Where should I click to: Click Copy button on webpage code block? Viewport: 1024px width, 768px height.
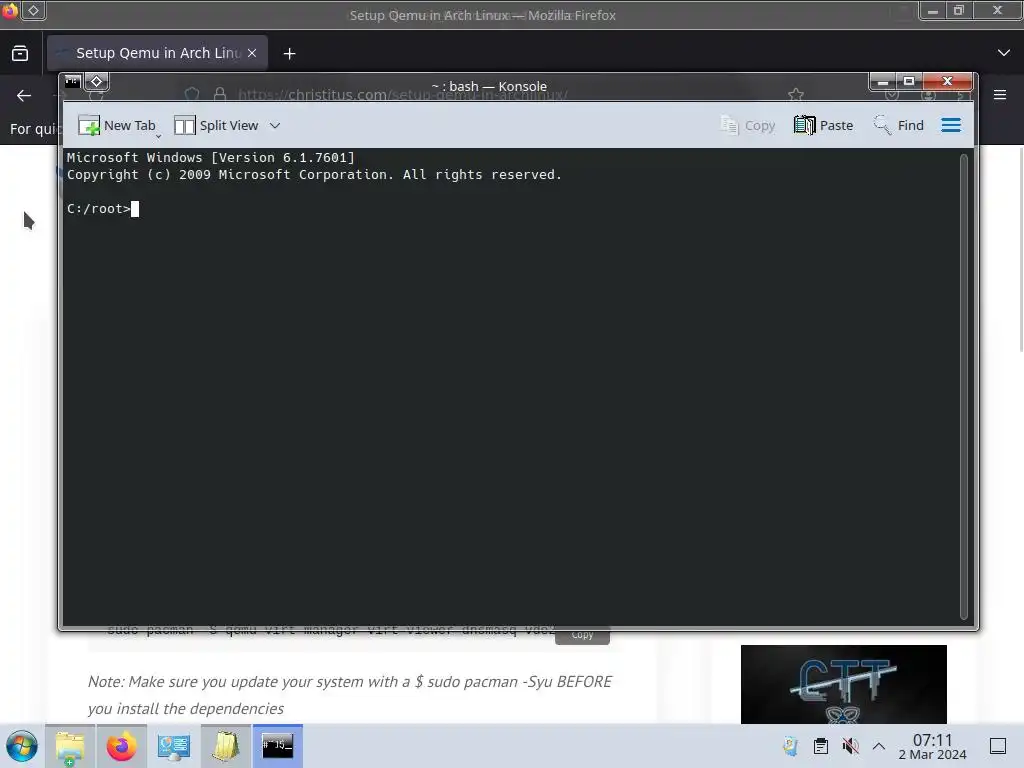point(582,635)
